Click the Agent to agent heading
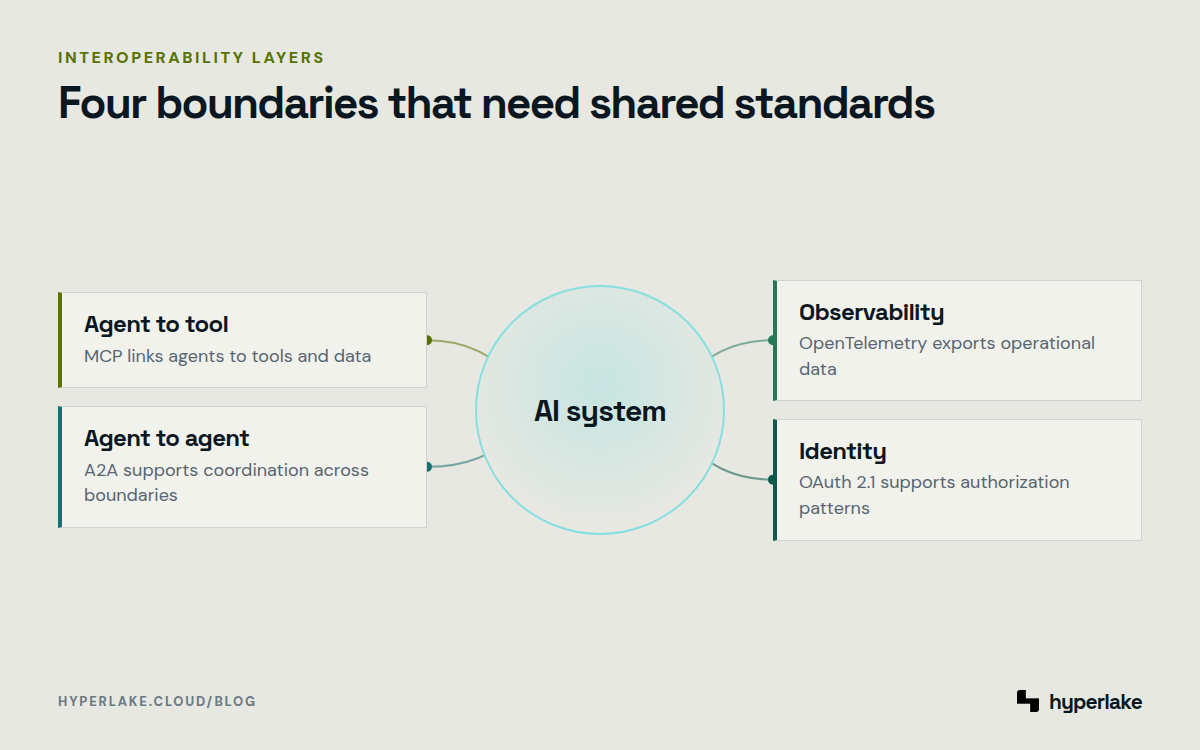Screen dimensions: 1200x750 point(167,438)
